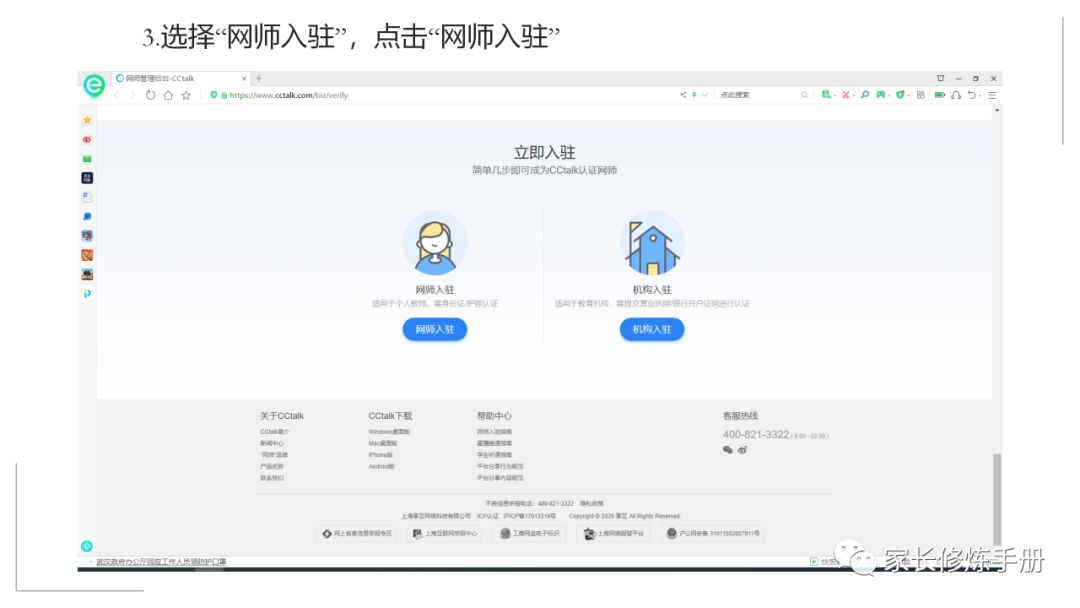The image size is (1080, 608).
Task: Open Windows桌面版 download link
Action: [x=388, y=432]
